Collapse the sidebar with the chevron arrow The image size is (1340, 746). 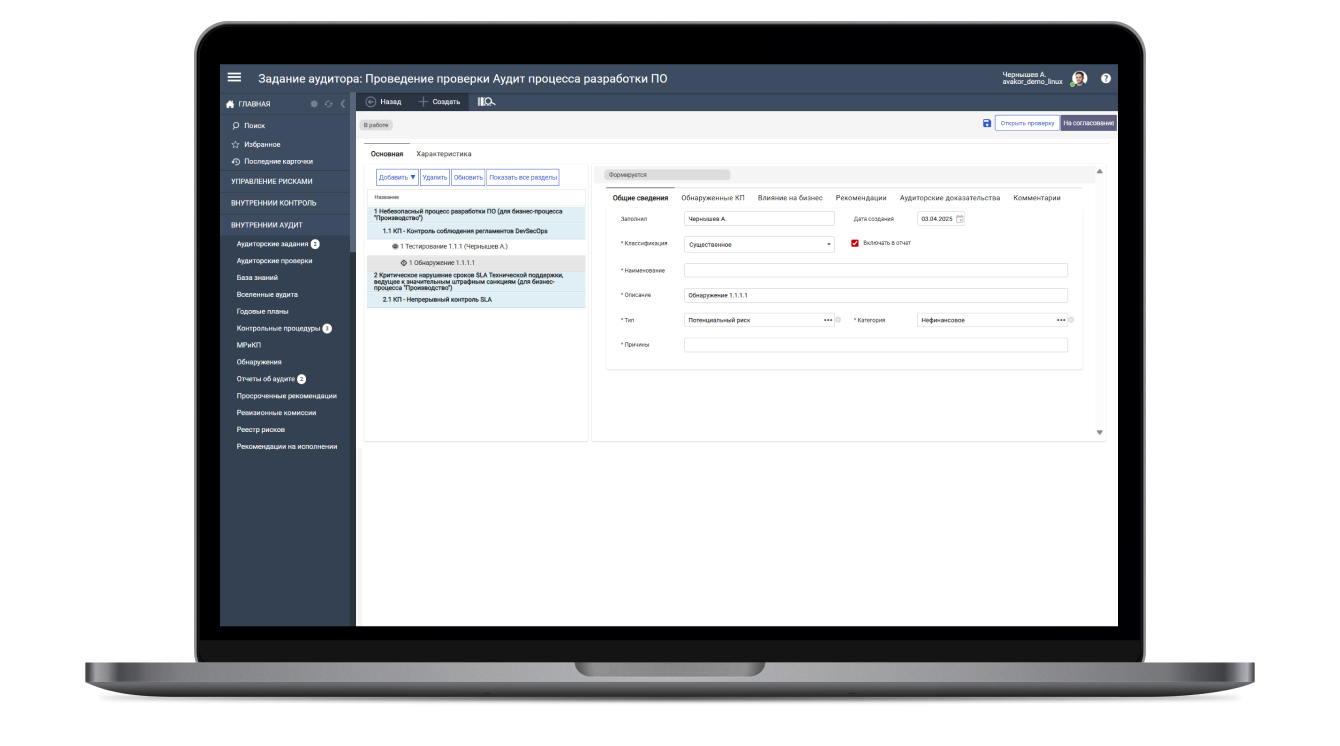343,104
